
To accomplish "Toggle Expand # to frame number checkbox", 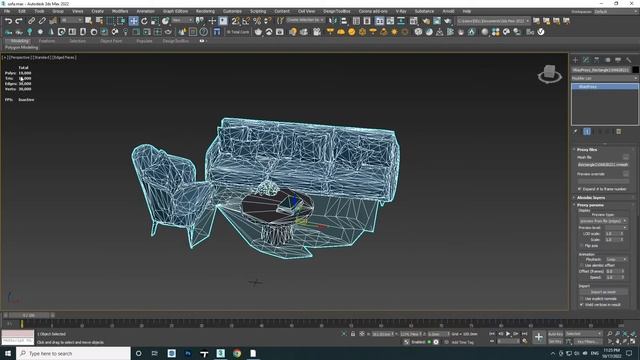I will click(580, 189).
